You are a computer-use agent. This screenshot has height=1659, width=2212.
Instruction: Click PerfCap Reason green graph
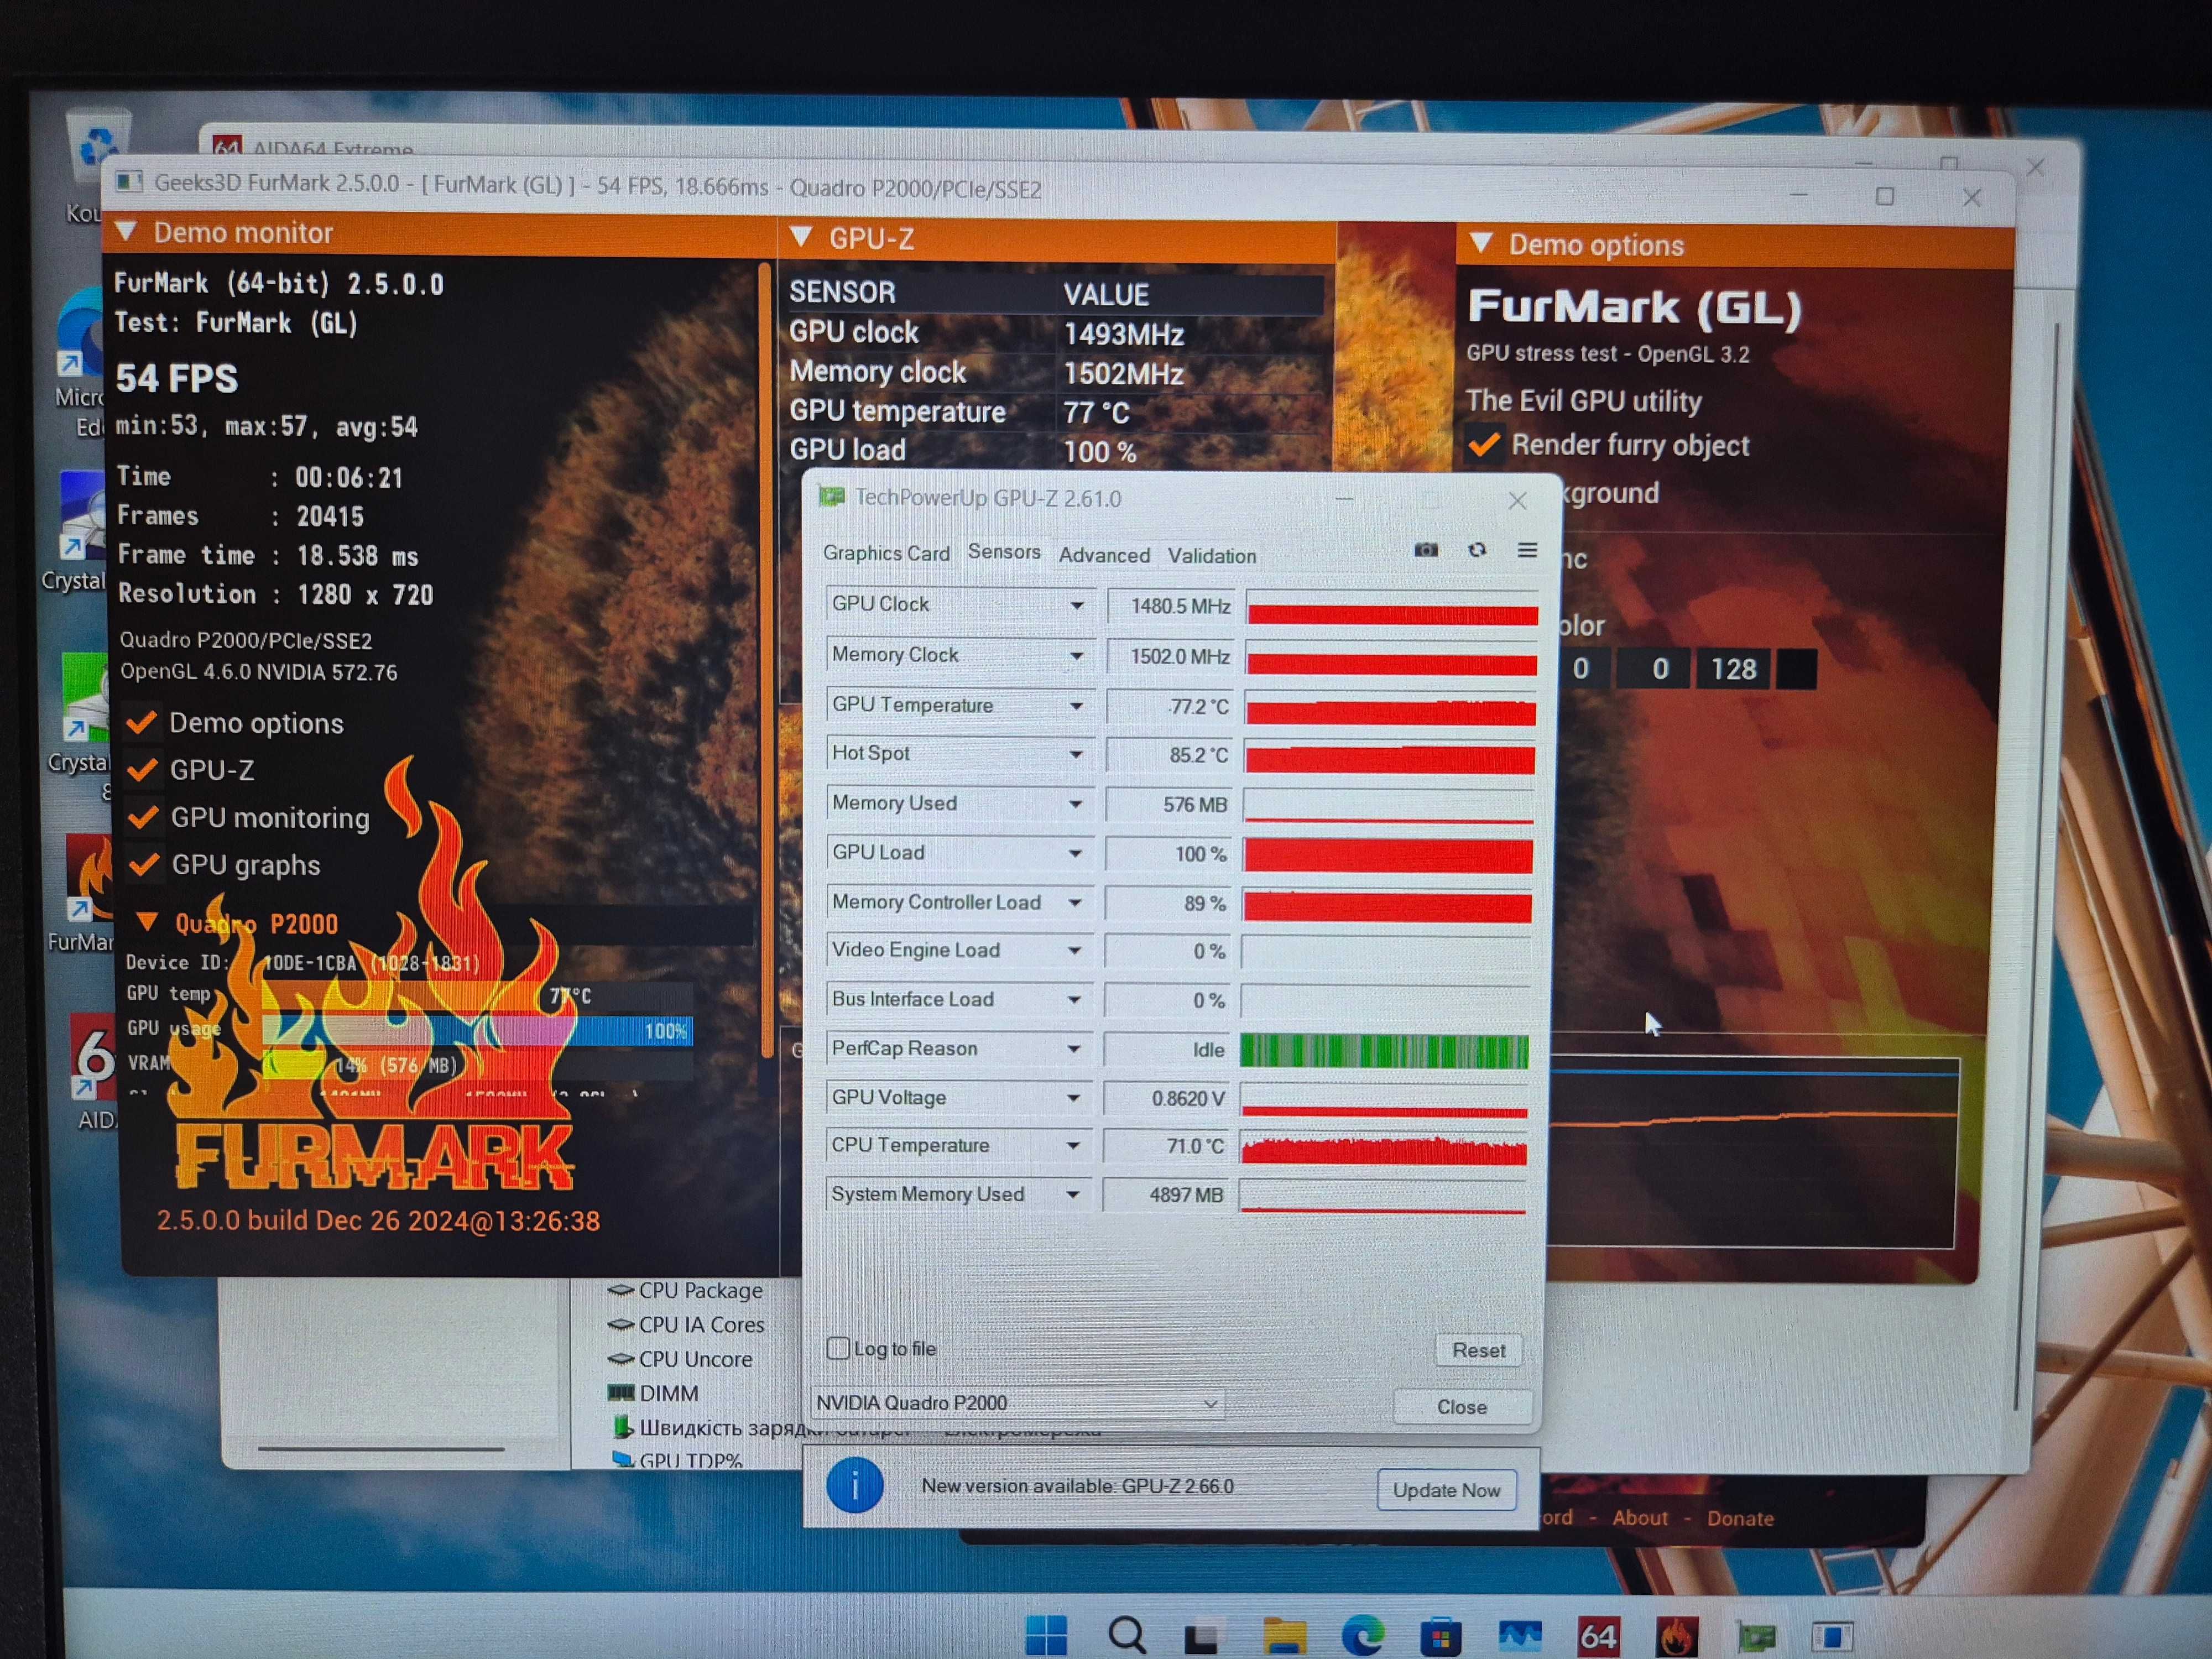tap(1384, 1051)
